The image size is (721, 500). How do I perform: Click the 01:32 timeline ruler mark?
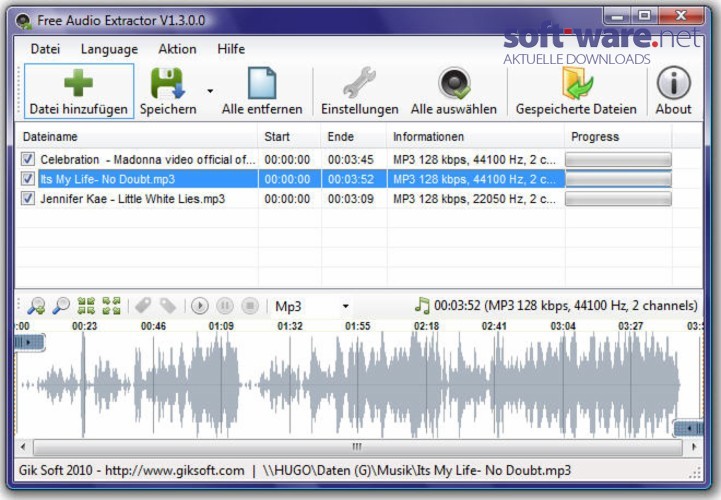[x=290, y=326]
